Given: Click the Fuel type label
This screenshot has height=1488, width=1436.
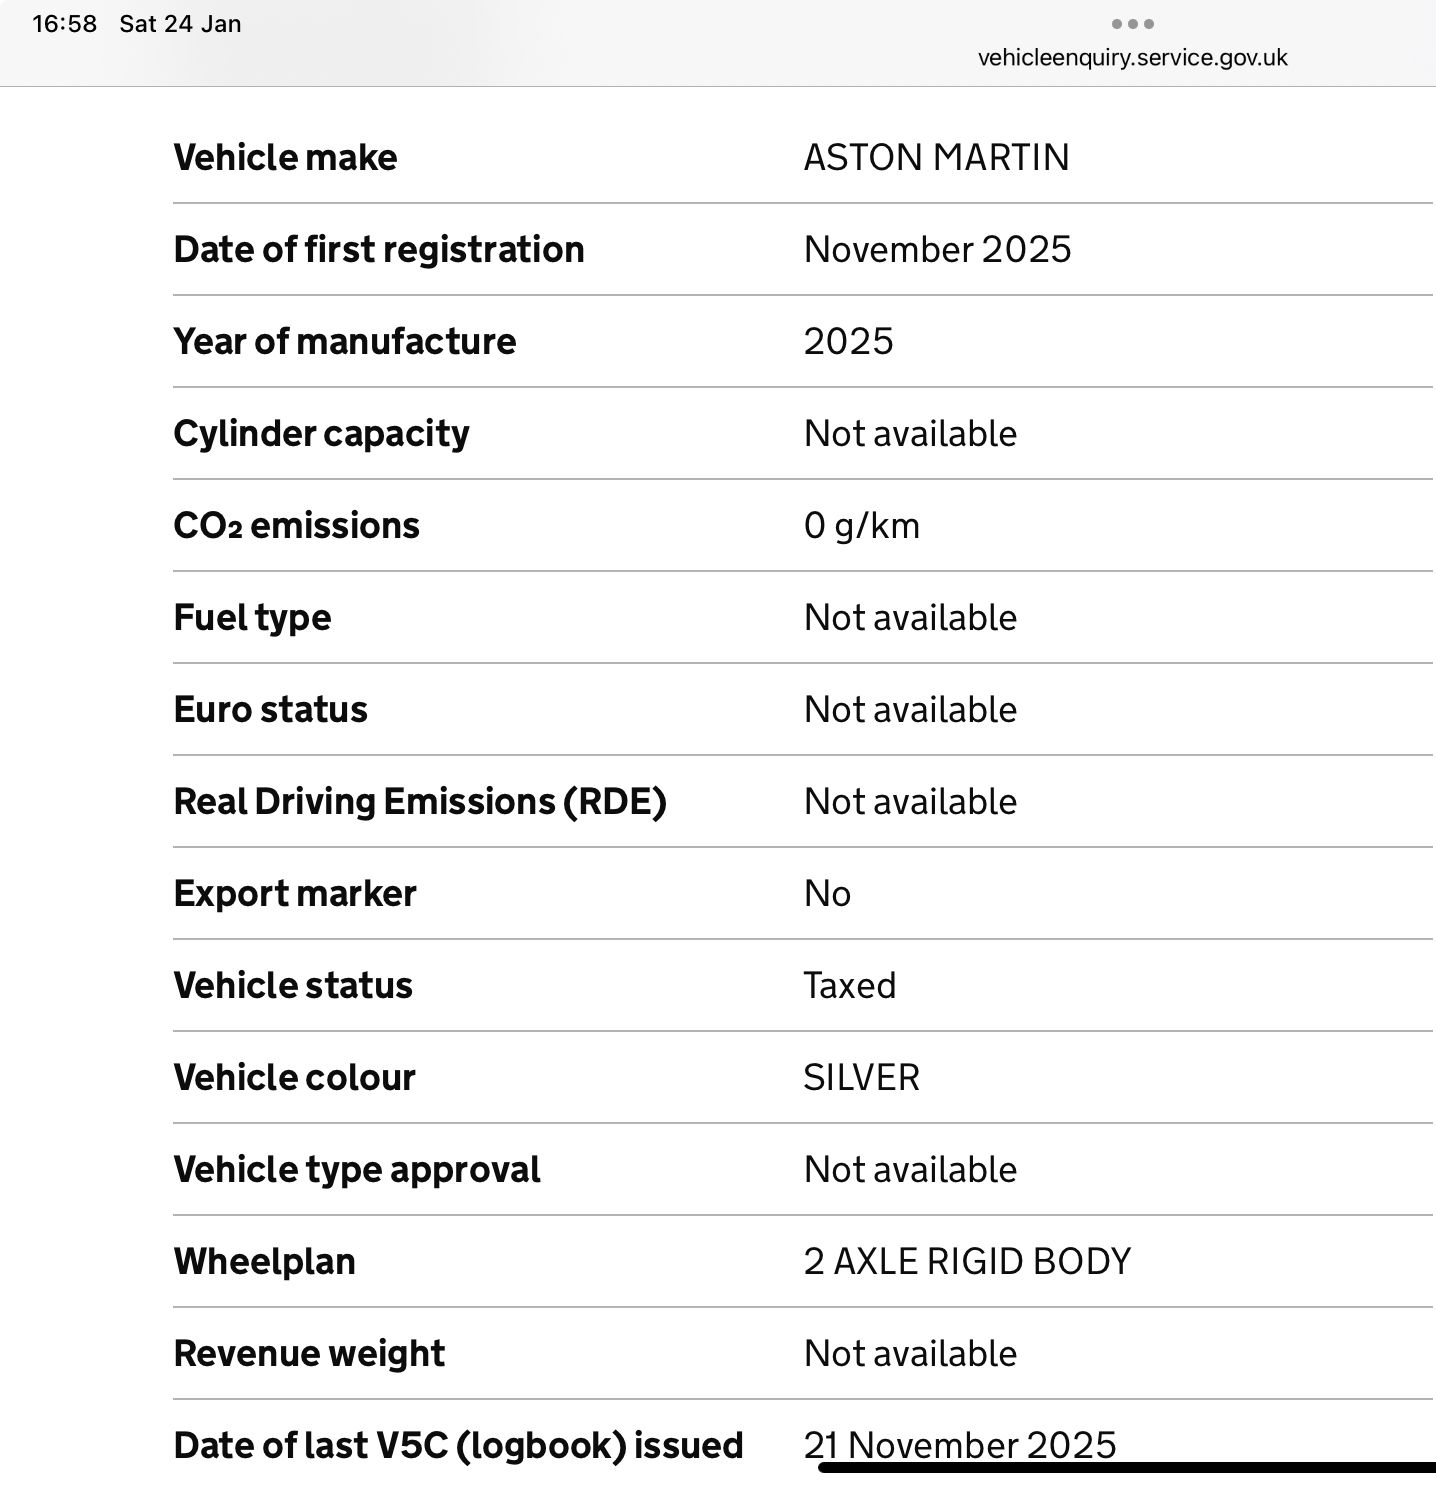Looking at the screenshot, I should coord(252,618).
